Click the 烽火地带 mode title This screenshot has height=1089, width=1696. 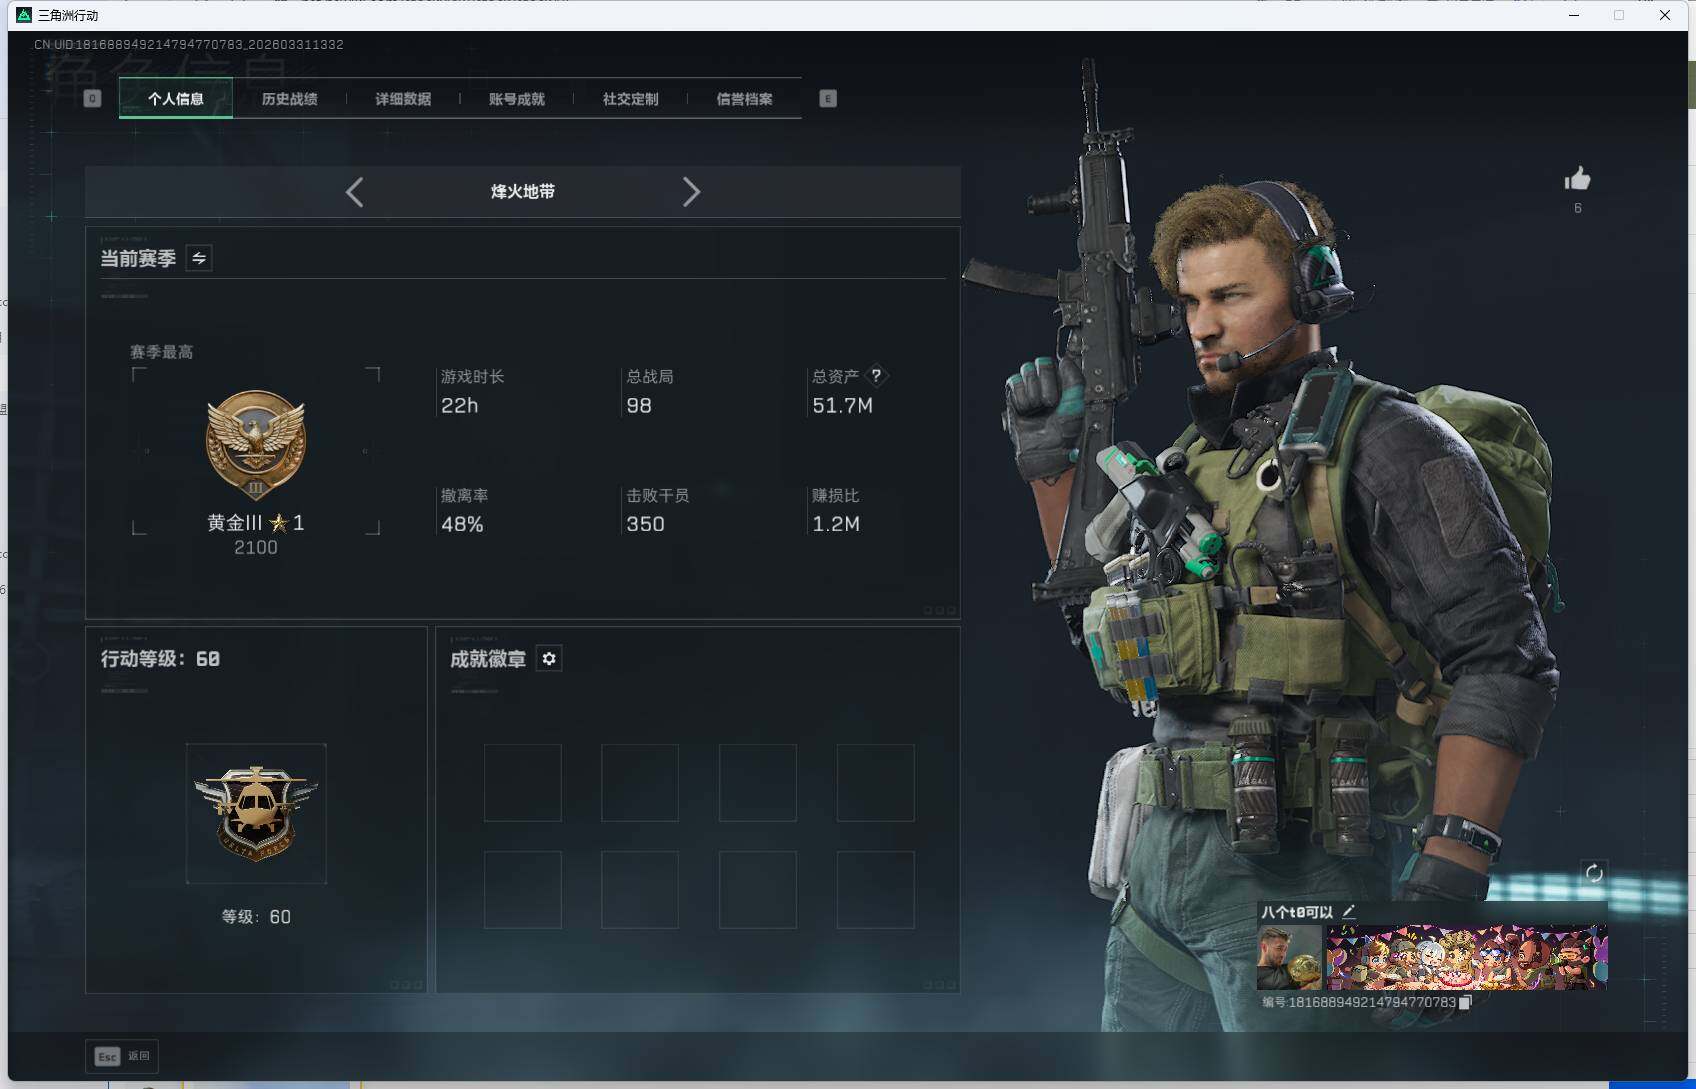point(523,191)
